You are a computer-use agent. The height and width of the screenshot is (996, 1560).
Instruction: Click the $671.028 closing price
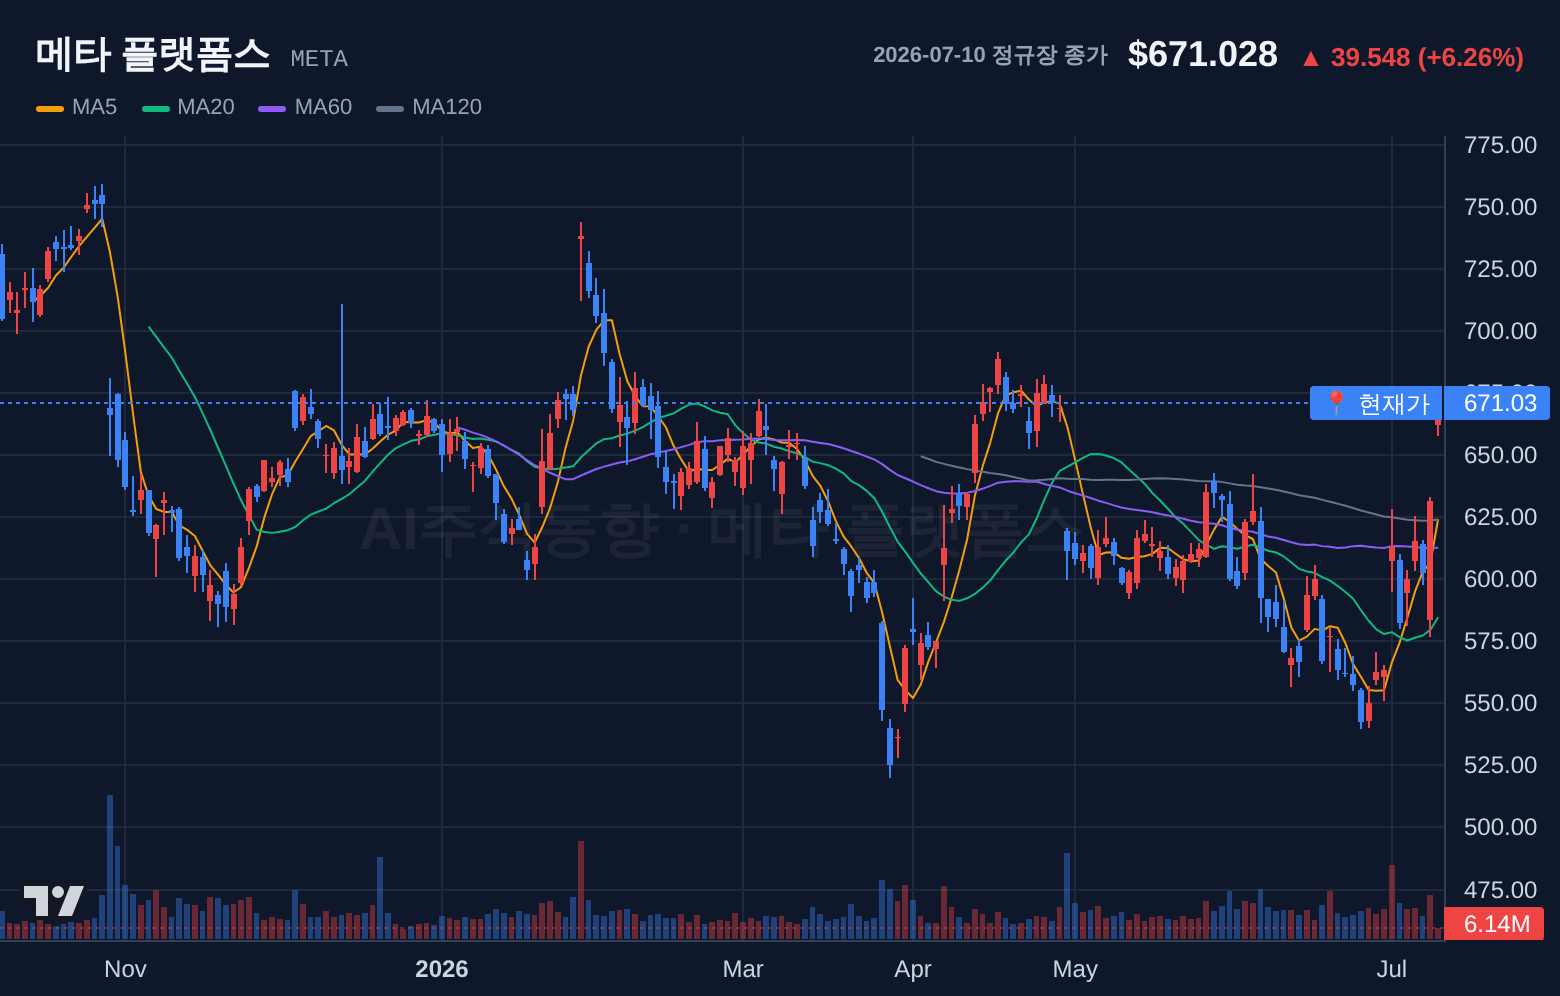point(1203,54)
